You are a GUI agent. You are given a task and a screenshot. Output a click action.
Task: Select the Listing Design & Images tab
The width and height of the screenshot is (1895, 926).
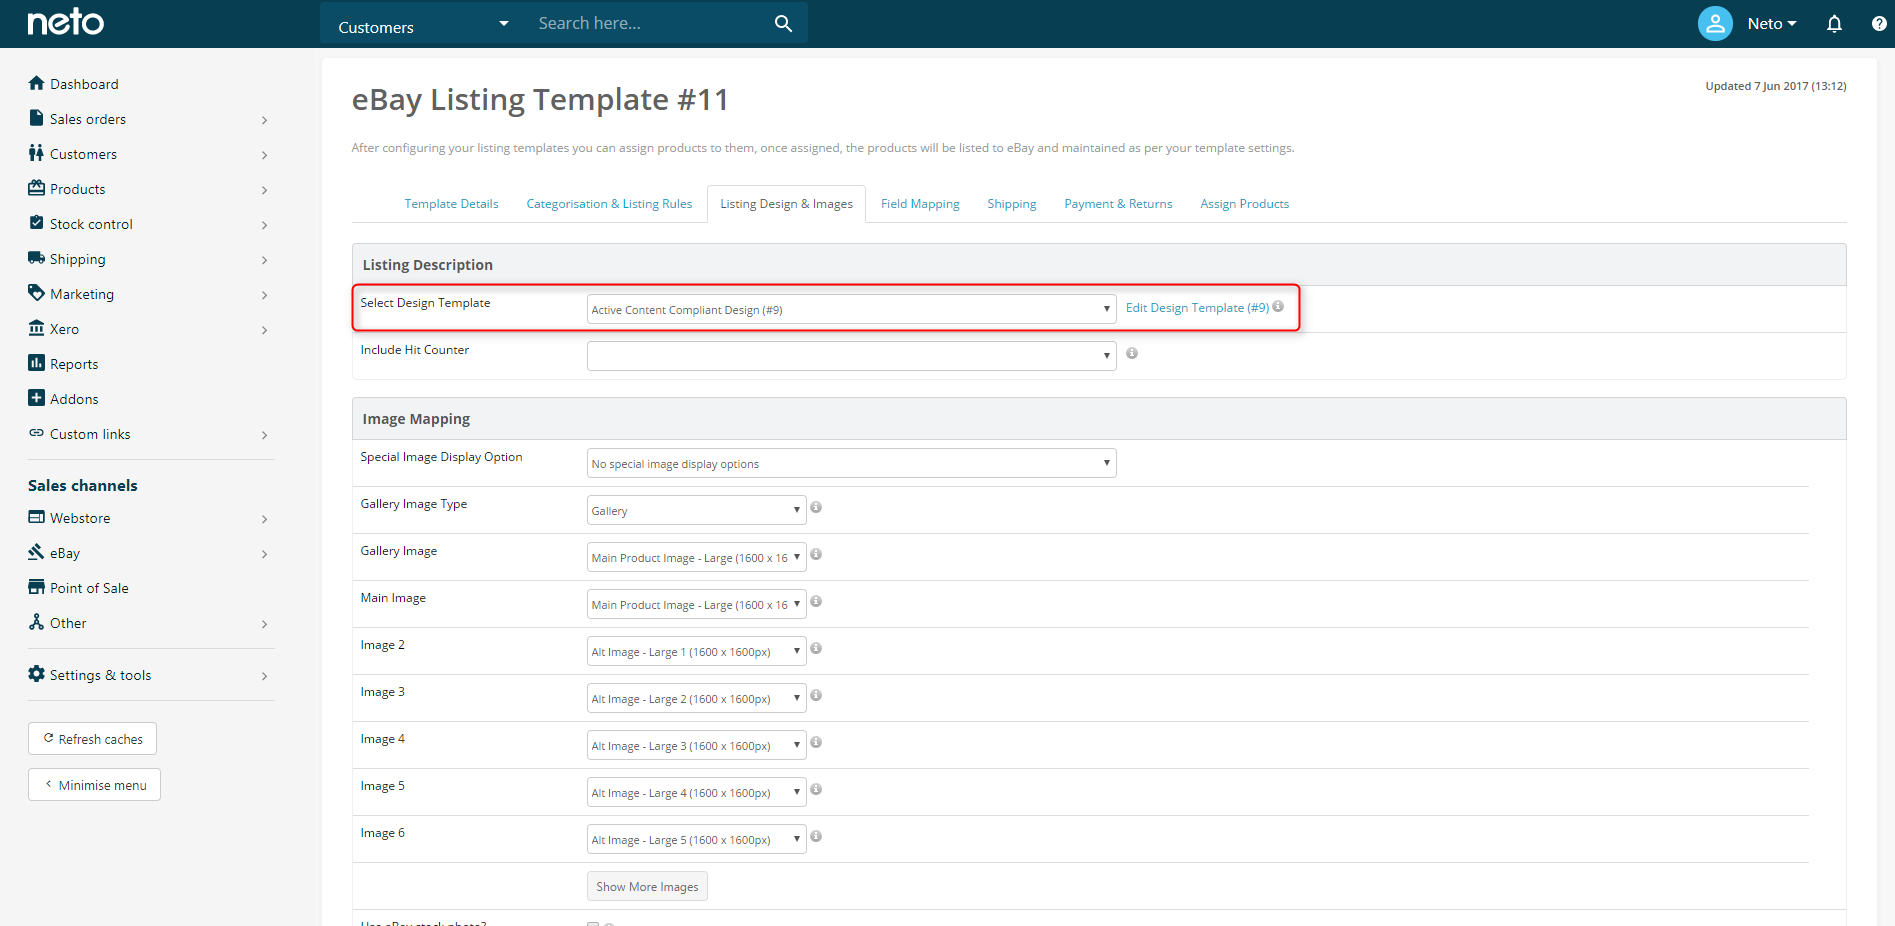[x=786, y=204]
